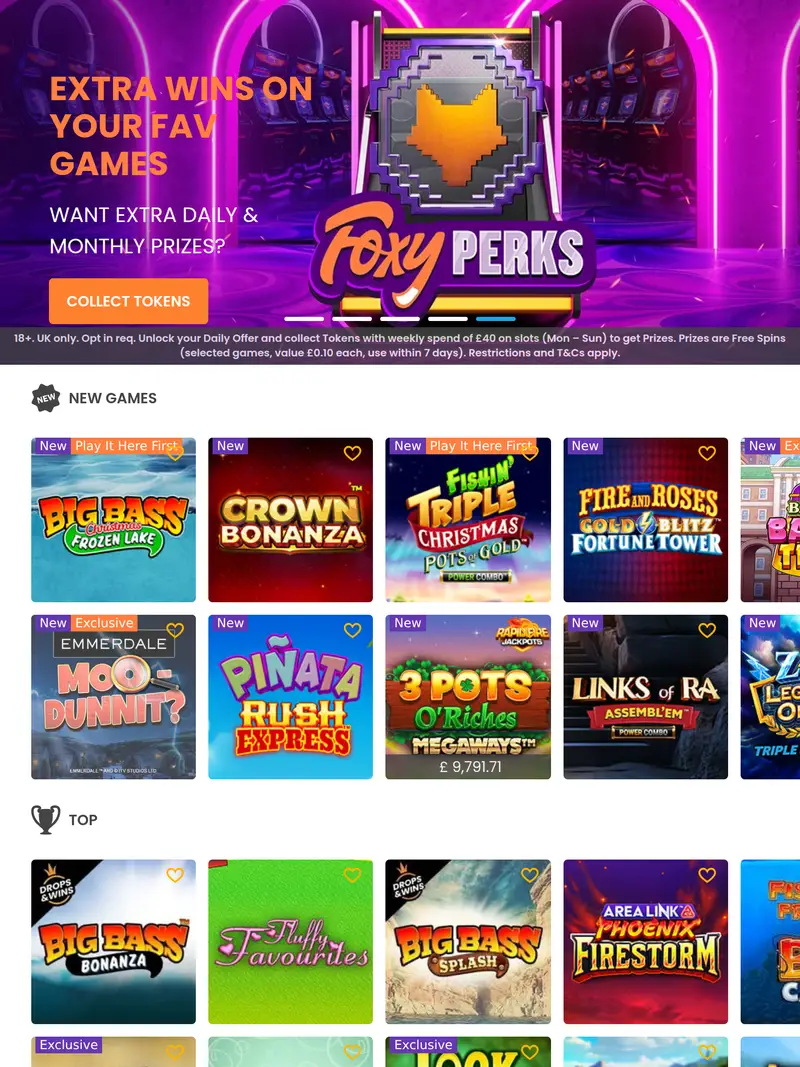The width and height of the screenshot is (800, 1067).
Task: Click the trophy icon next to TOP
Action: tap(44, 819)
